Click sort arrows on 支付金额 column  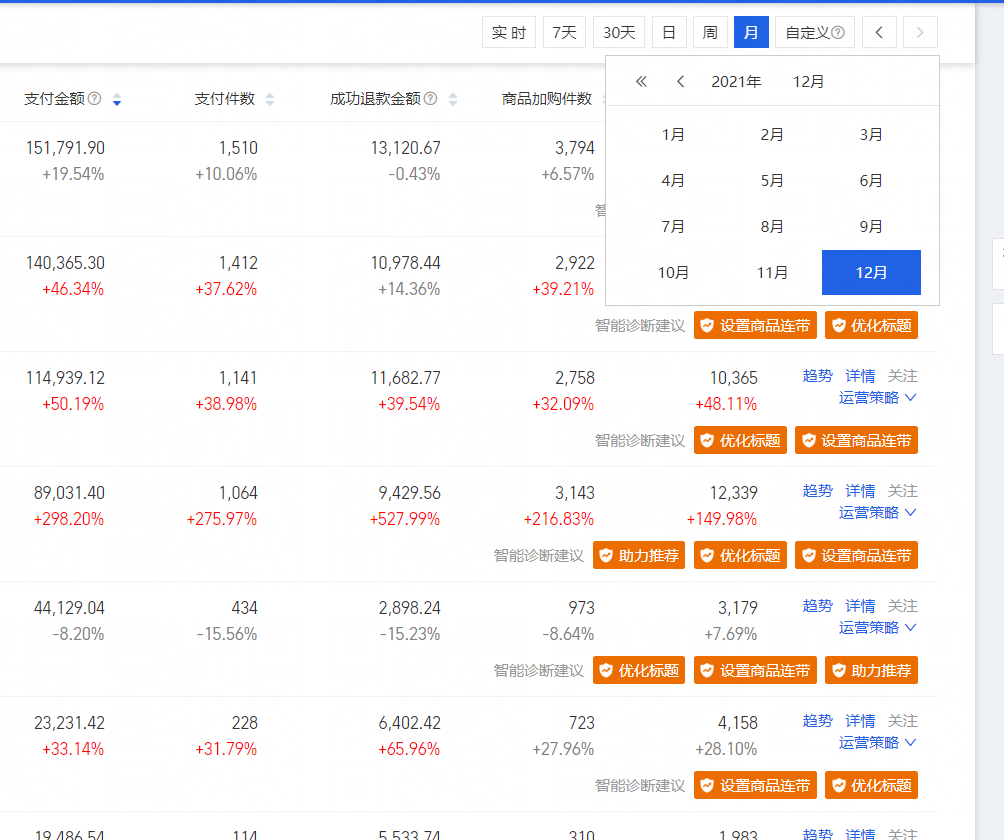[x=116, y=98]
